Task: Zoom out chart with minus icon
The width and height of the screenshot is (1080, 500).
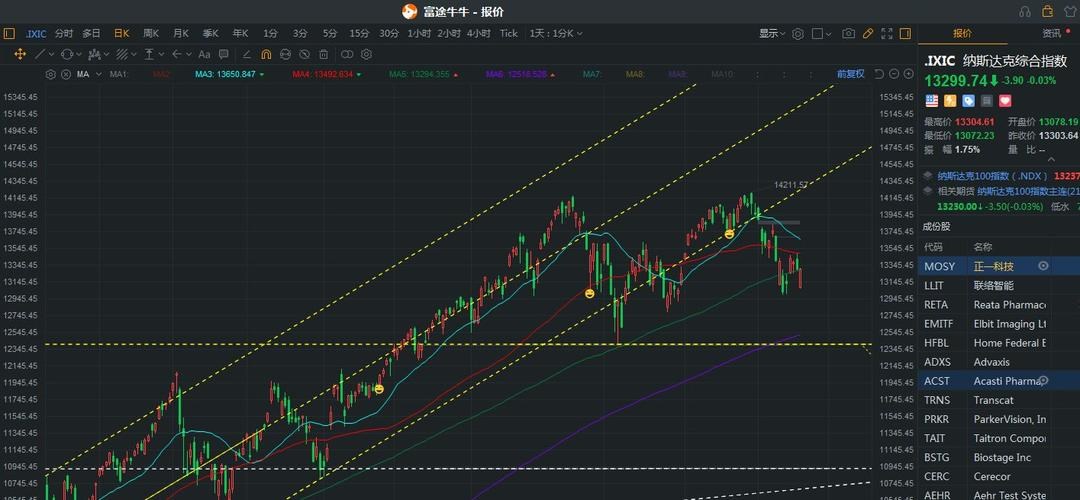Action: 894,74
